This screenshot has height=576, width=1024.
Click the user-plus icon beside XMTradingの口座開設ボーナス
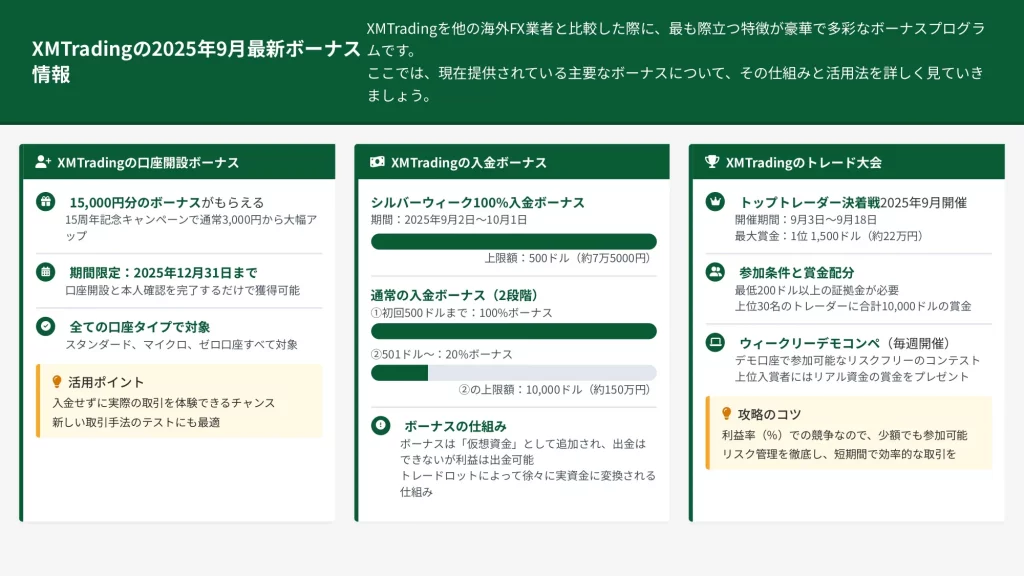pyautogui.click(x=43, y=162)
